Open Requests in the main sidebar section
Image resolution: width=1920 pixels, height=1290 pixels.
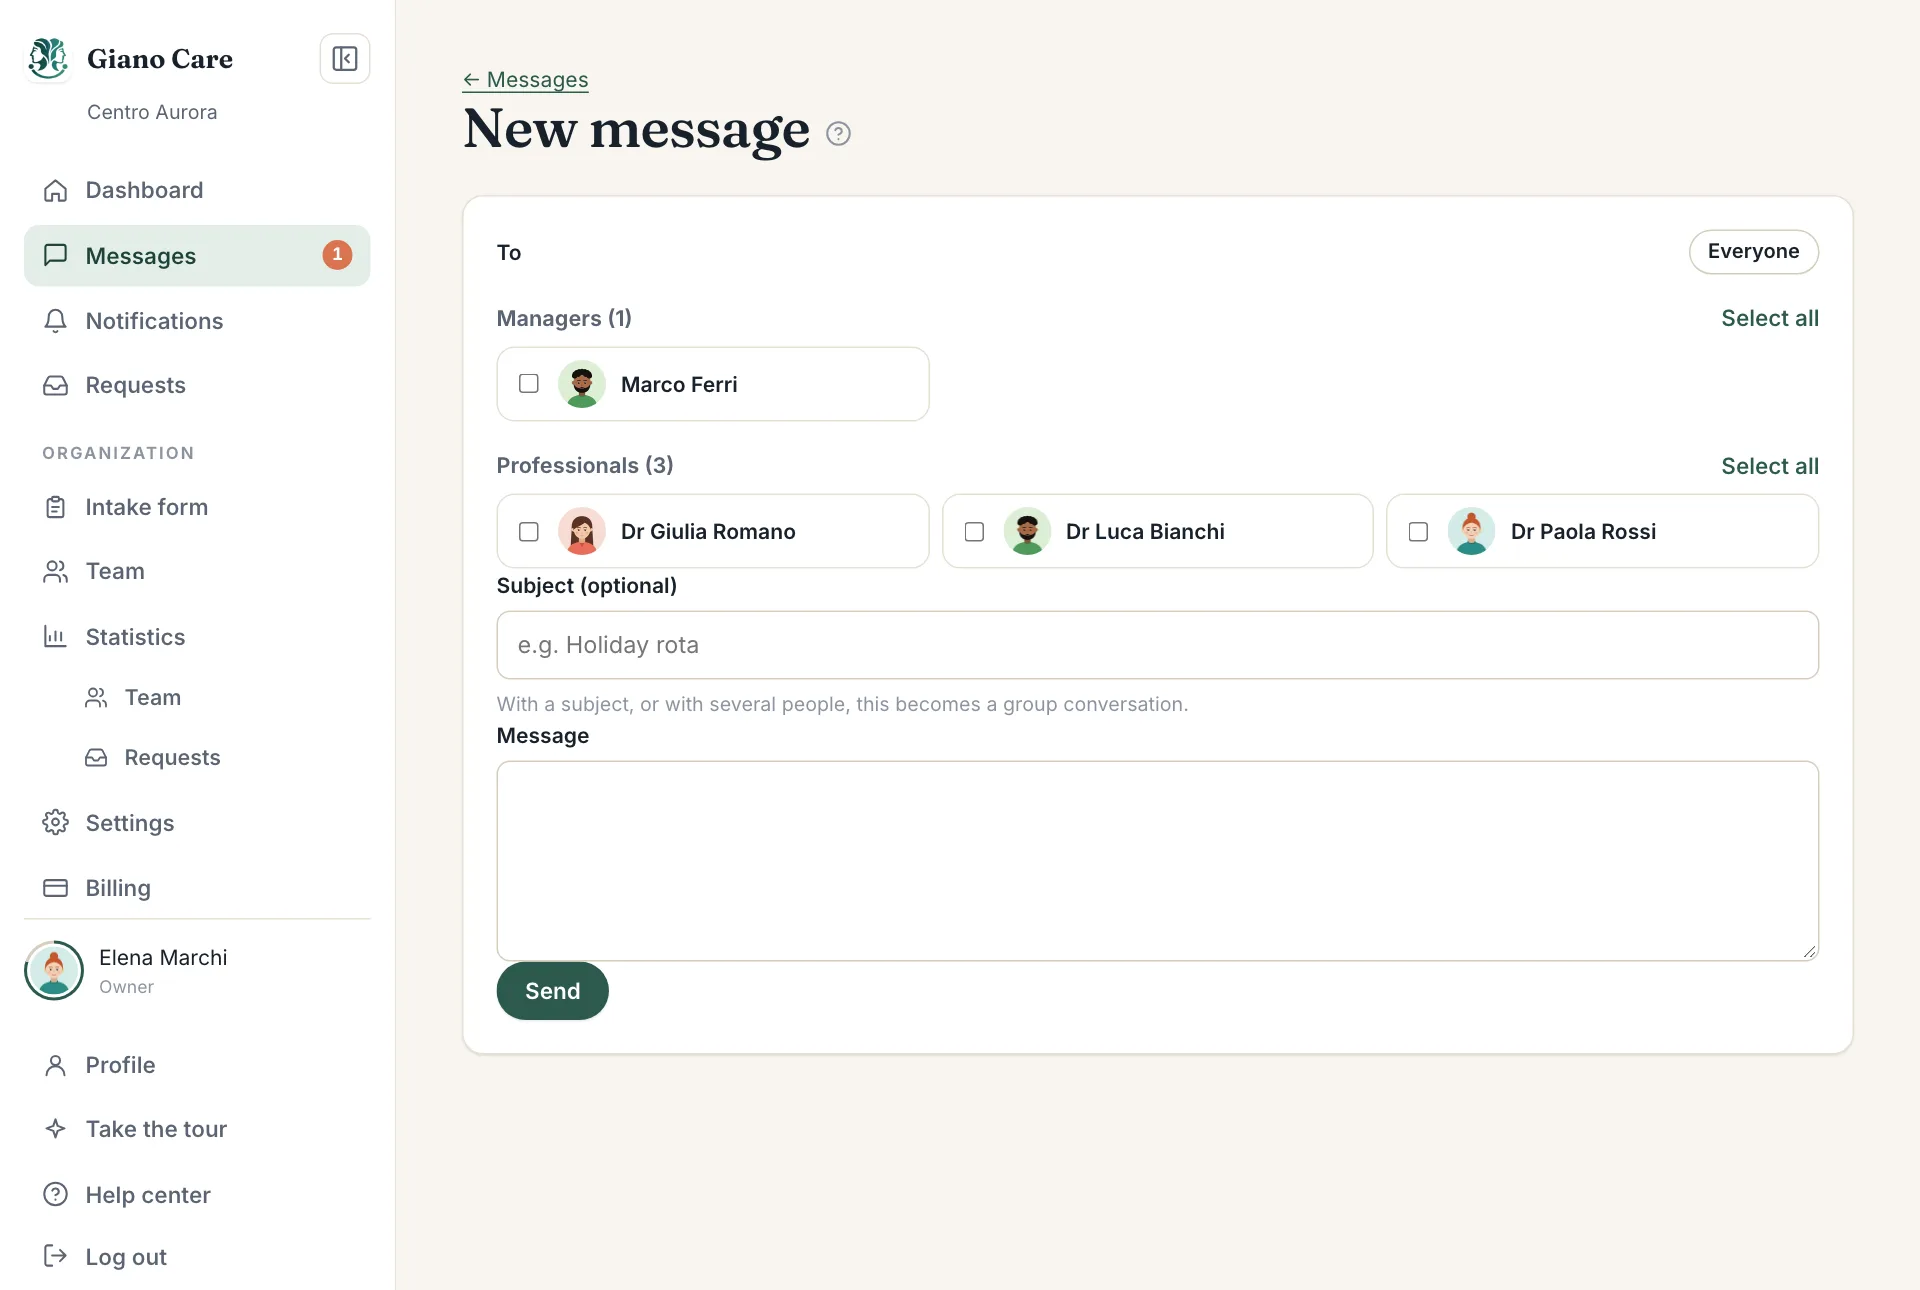(x=197, y=385)
